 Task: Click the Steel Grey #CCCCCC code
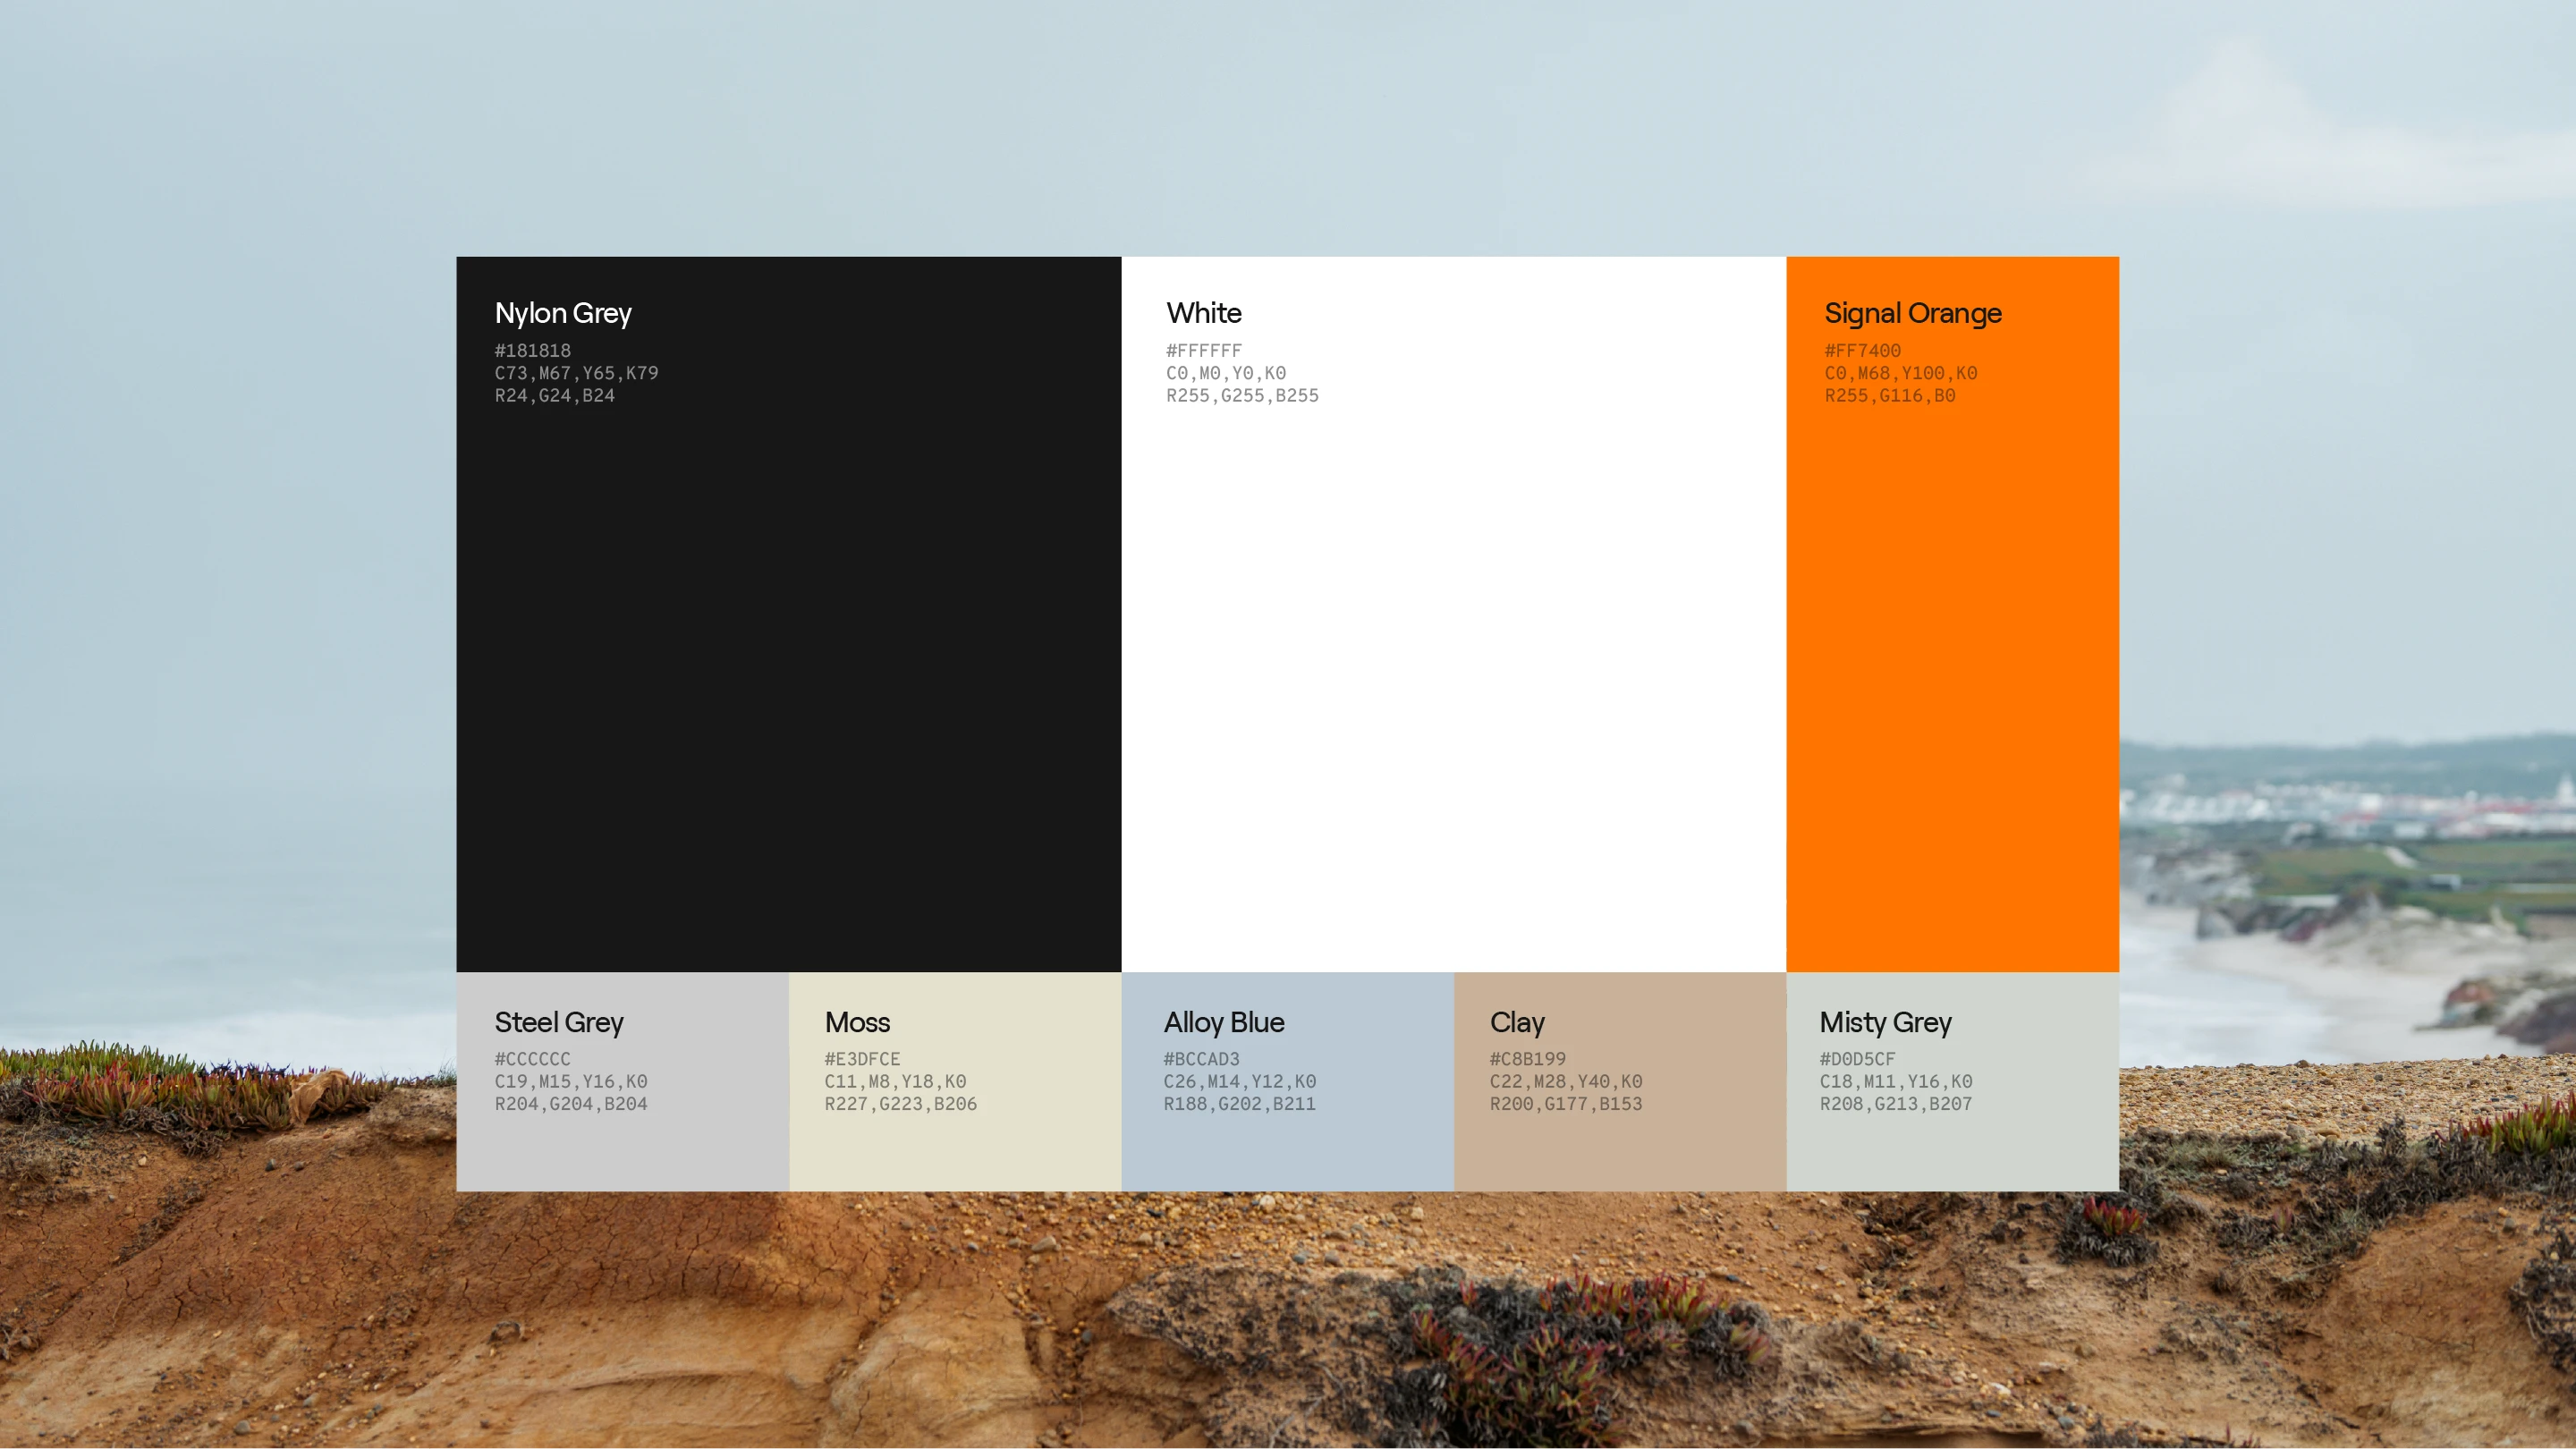[532, 1059]
